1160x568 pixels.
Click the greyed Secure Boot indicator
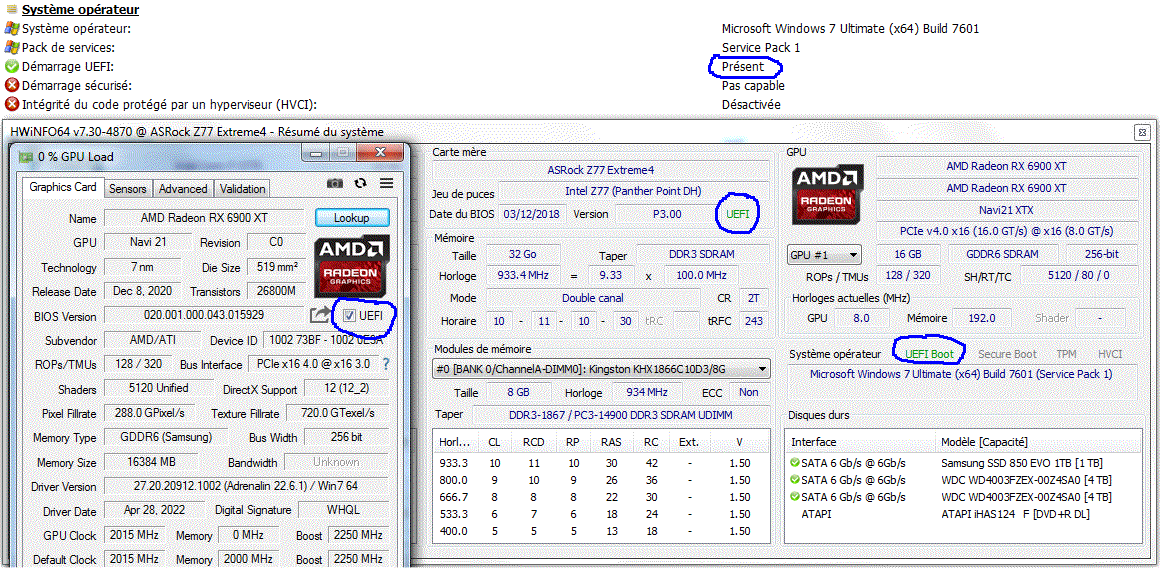(x=1007, y=354)
